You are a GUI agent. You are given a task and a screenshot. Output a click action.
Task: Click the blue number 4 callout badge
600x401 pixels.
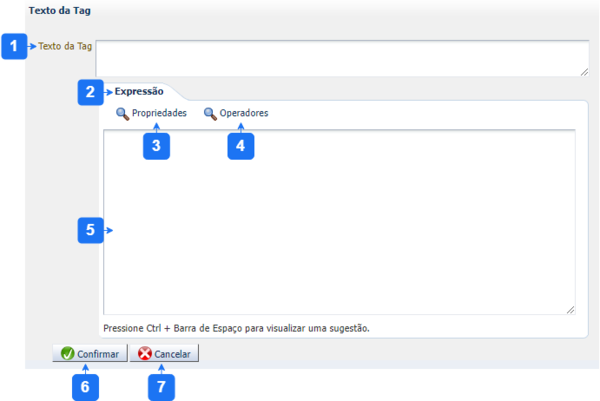coord(241,146)
